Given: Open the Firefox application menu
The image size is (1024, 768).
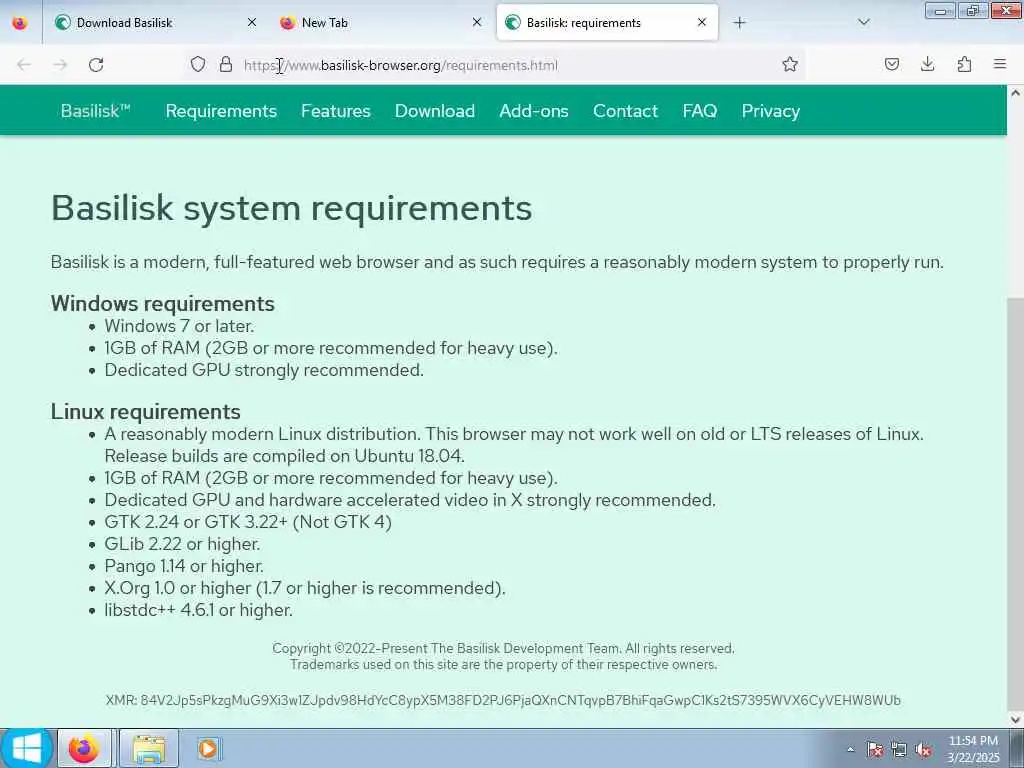Looking at the screenshot, I should tap(1000, 64).
